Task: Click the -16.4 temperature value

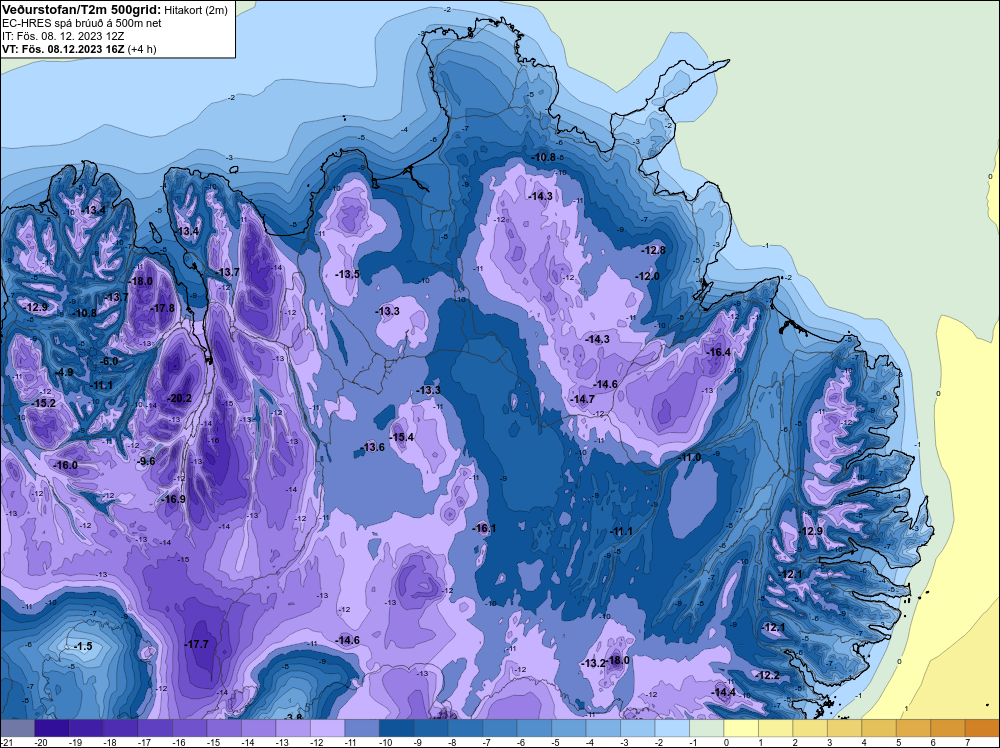Action: (718, 352)
